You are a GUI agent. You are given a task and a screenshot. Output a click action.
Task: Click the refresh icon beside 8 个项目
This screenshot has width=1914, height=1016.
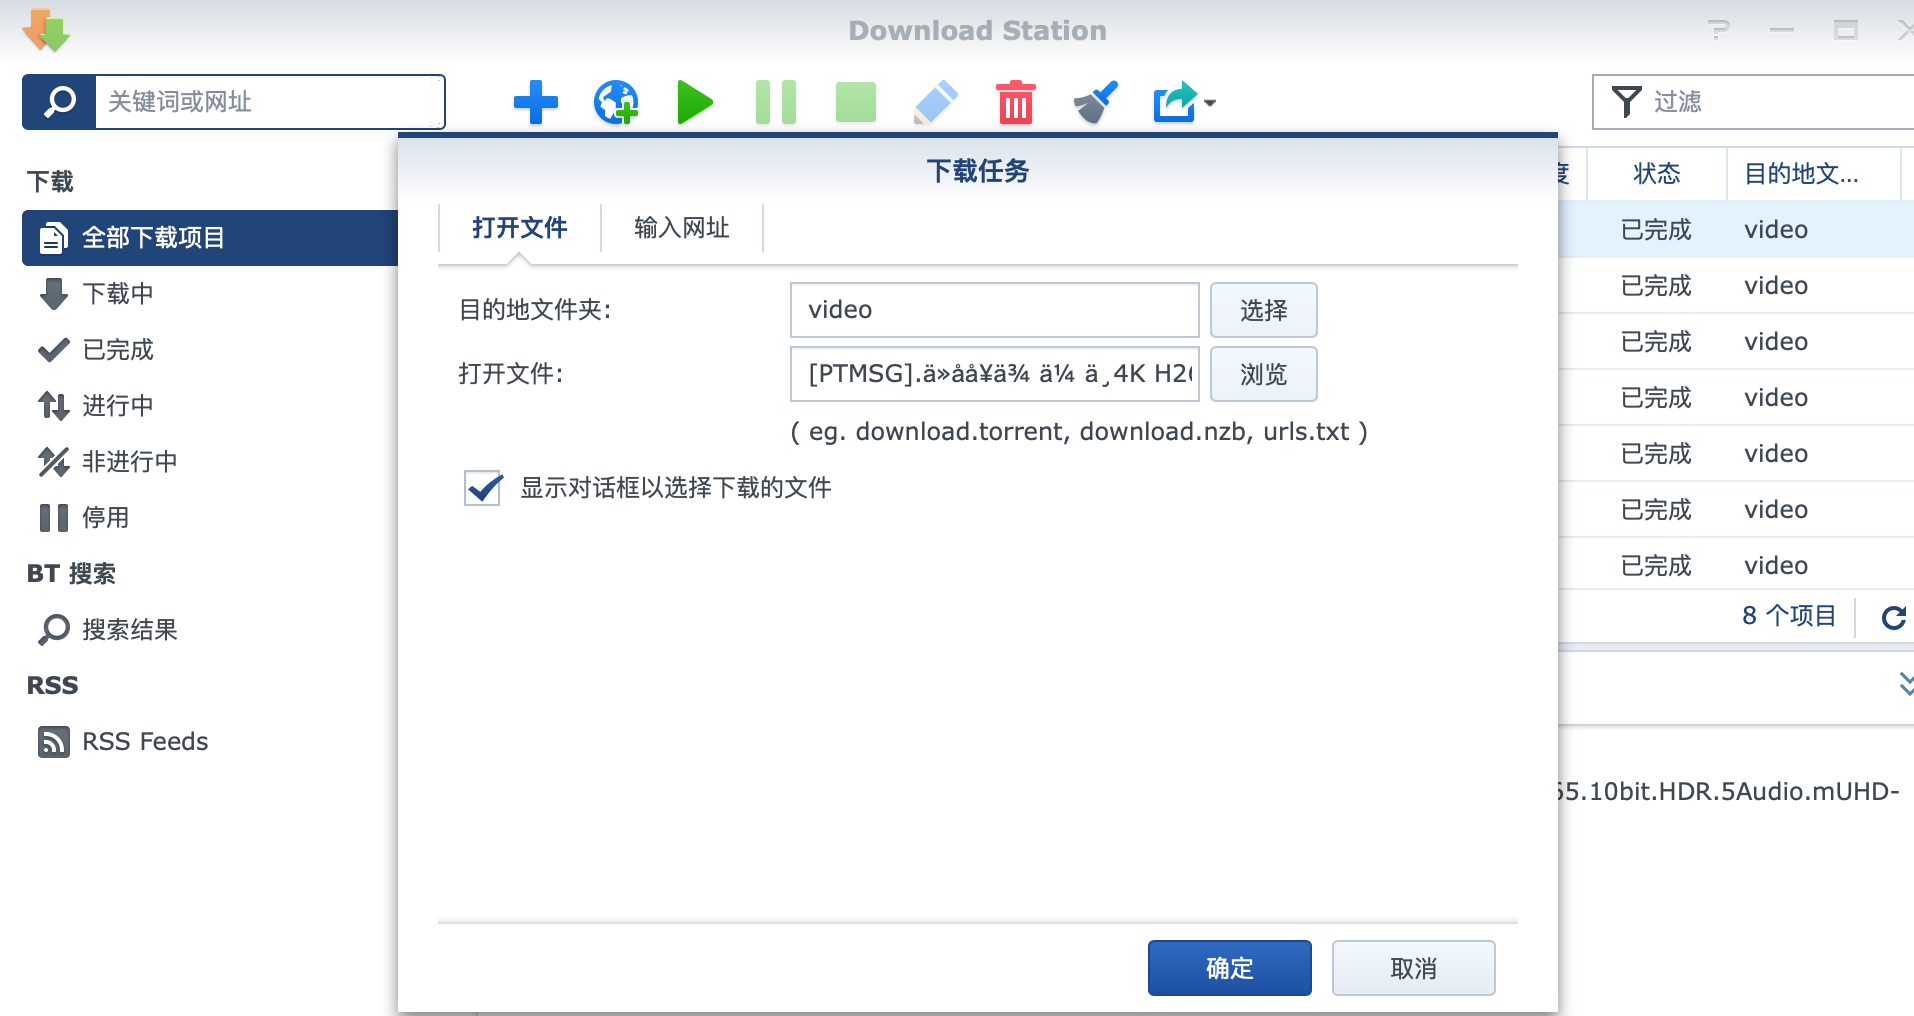click(x=1894, y=618)
